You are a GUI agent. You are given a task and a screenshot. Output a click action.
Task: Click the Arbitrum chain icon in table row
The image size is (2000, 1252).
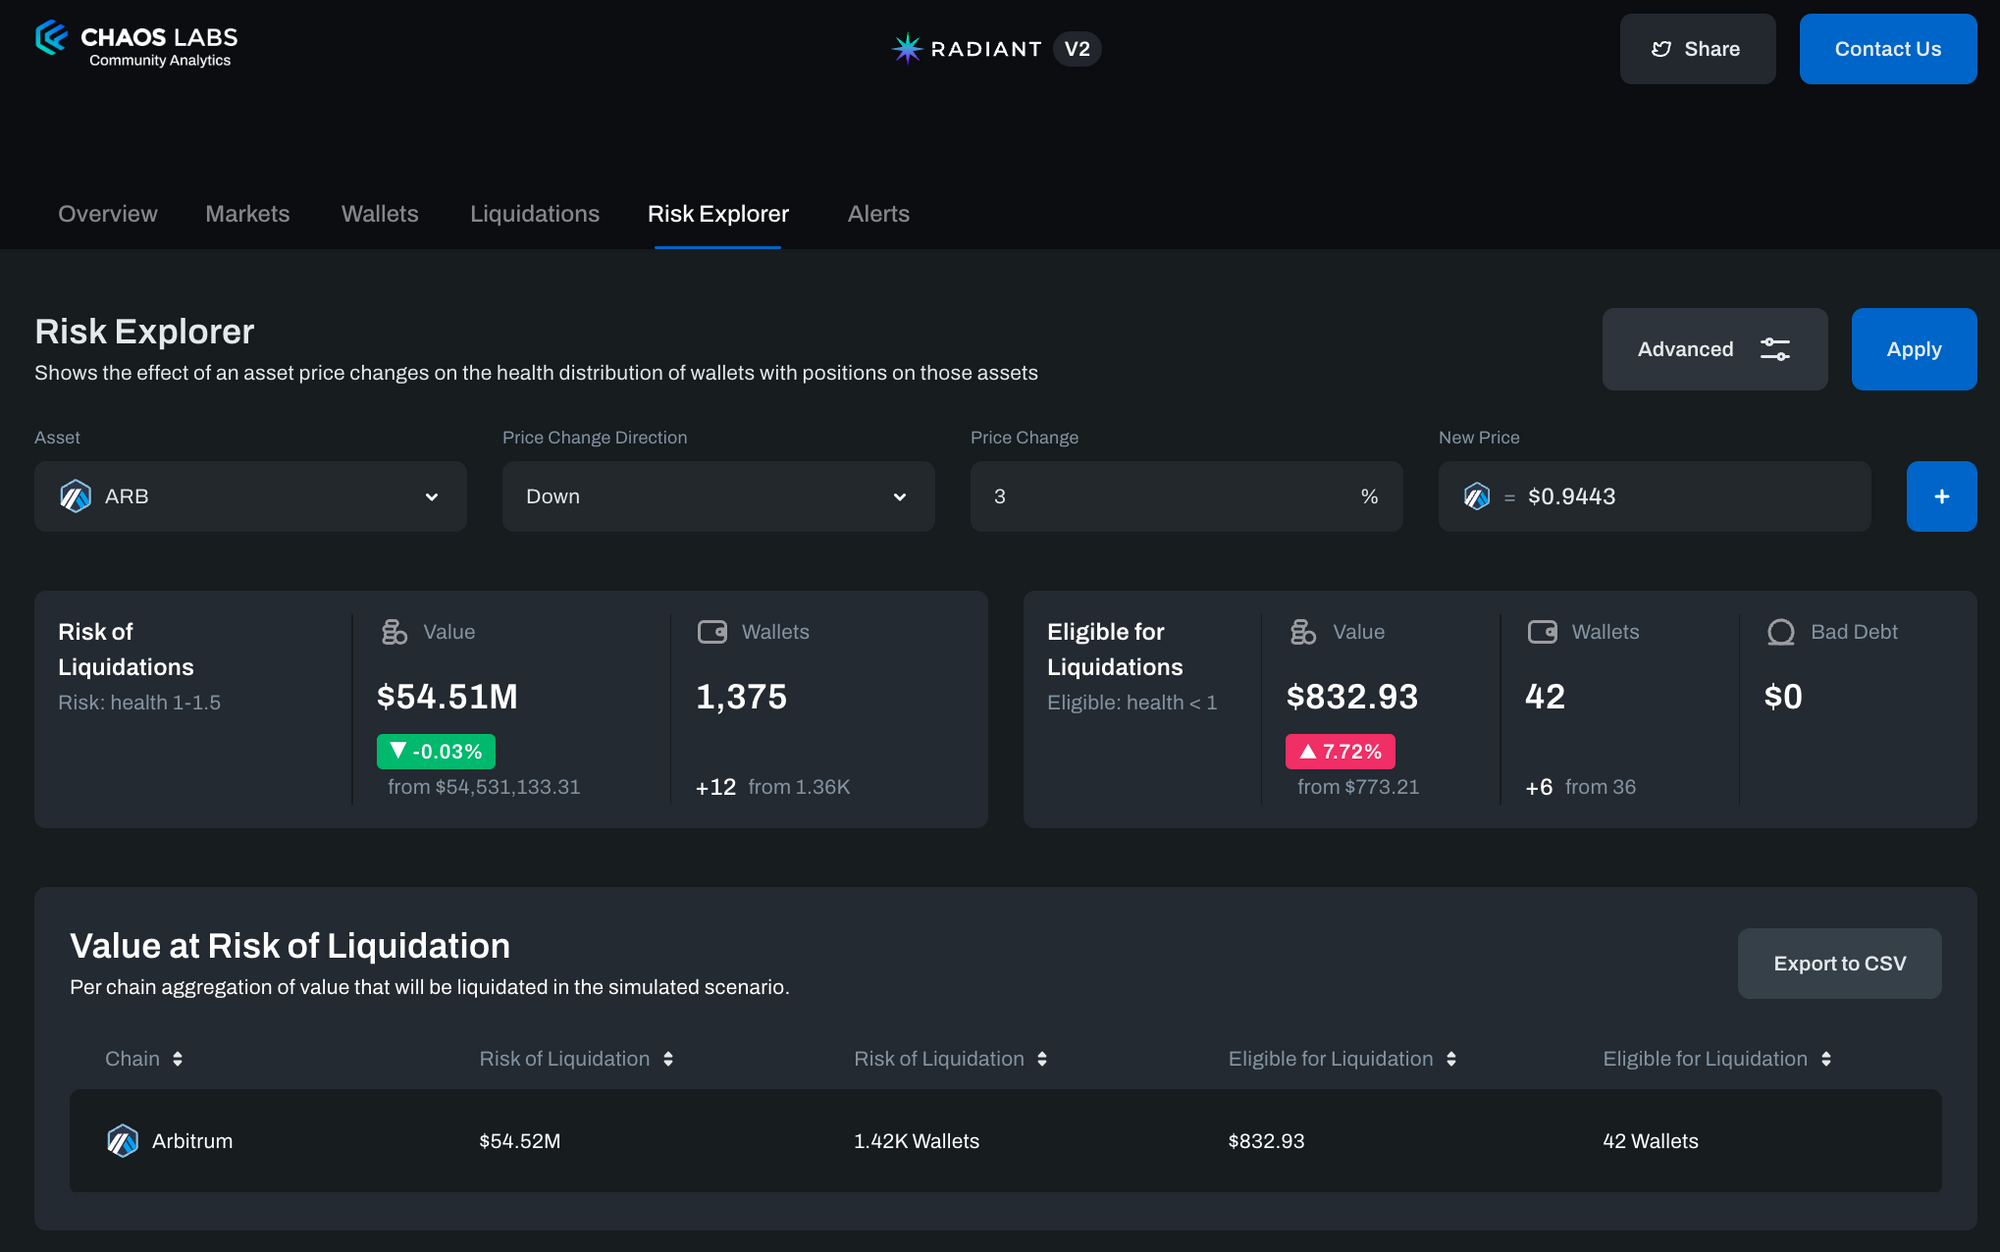123,1141
